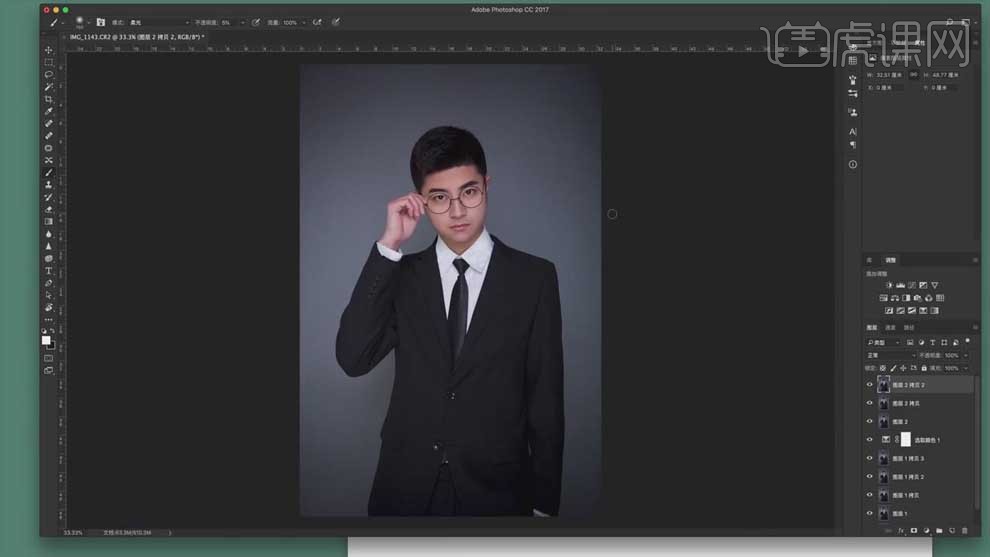Image resolution: width=990 pixels, height=557 pixels.
Task: Select the Path Selection tool
Action: [49, 295]
